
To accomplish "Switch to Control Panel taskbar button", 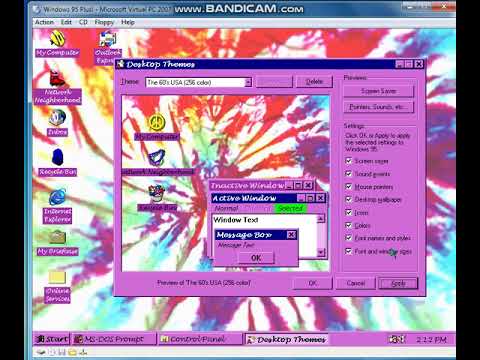I will [x=201, y=339].
